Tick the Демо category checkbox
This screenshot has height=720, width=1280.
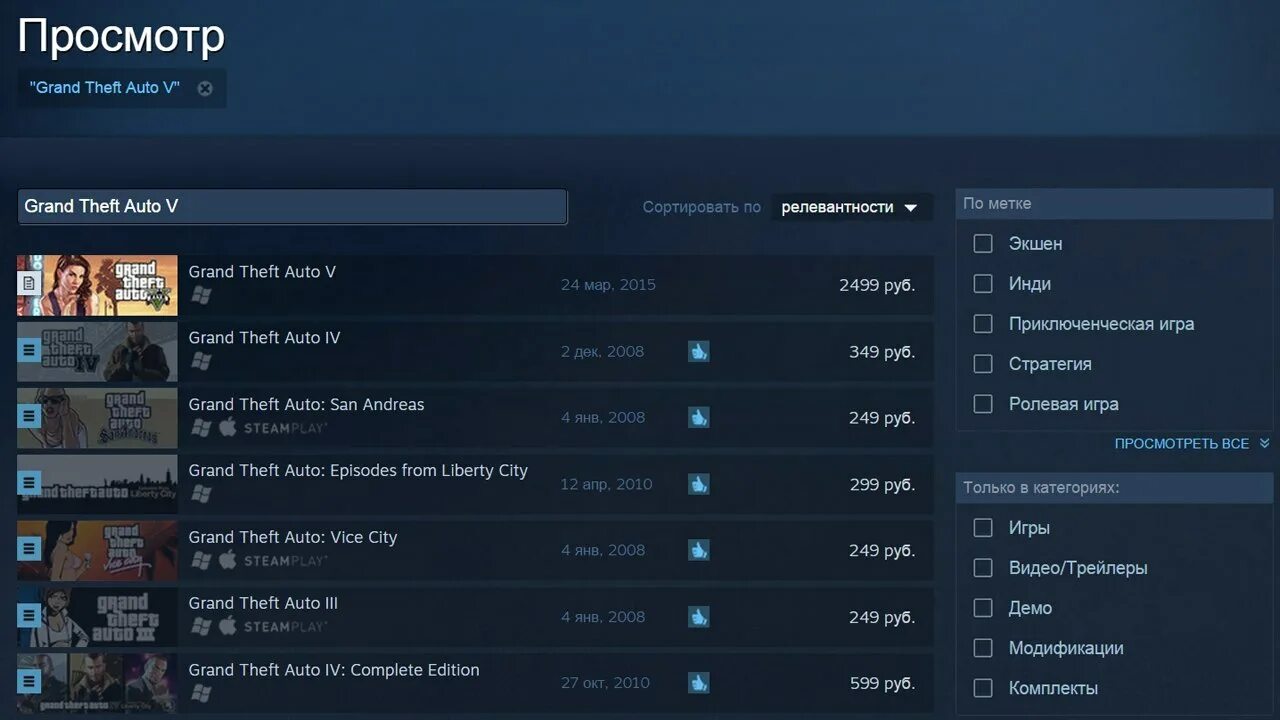click(x=983, y=607)
